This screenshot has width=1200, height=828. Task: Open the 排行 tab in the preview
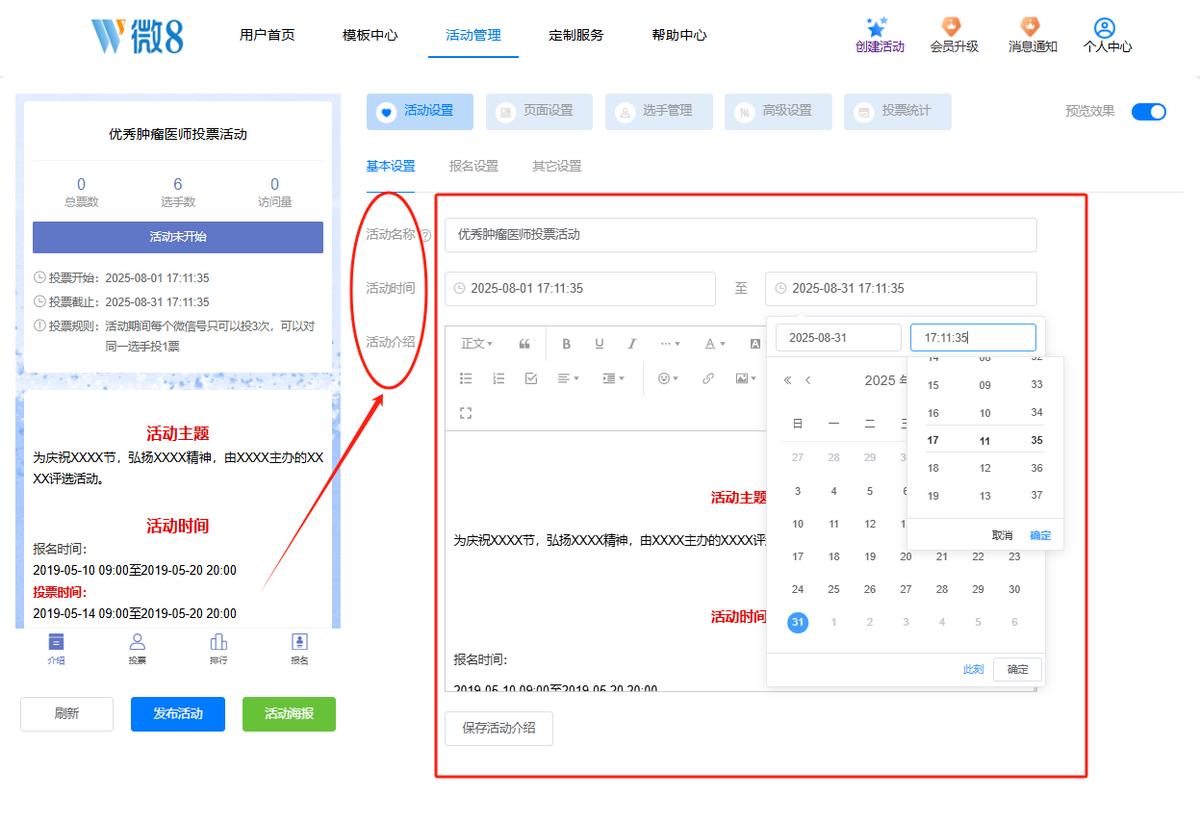tap(218, 648)
